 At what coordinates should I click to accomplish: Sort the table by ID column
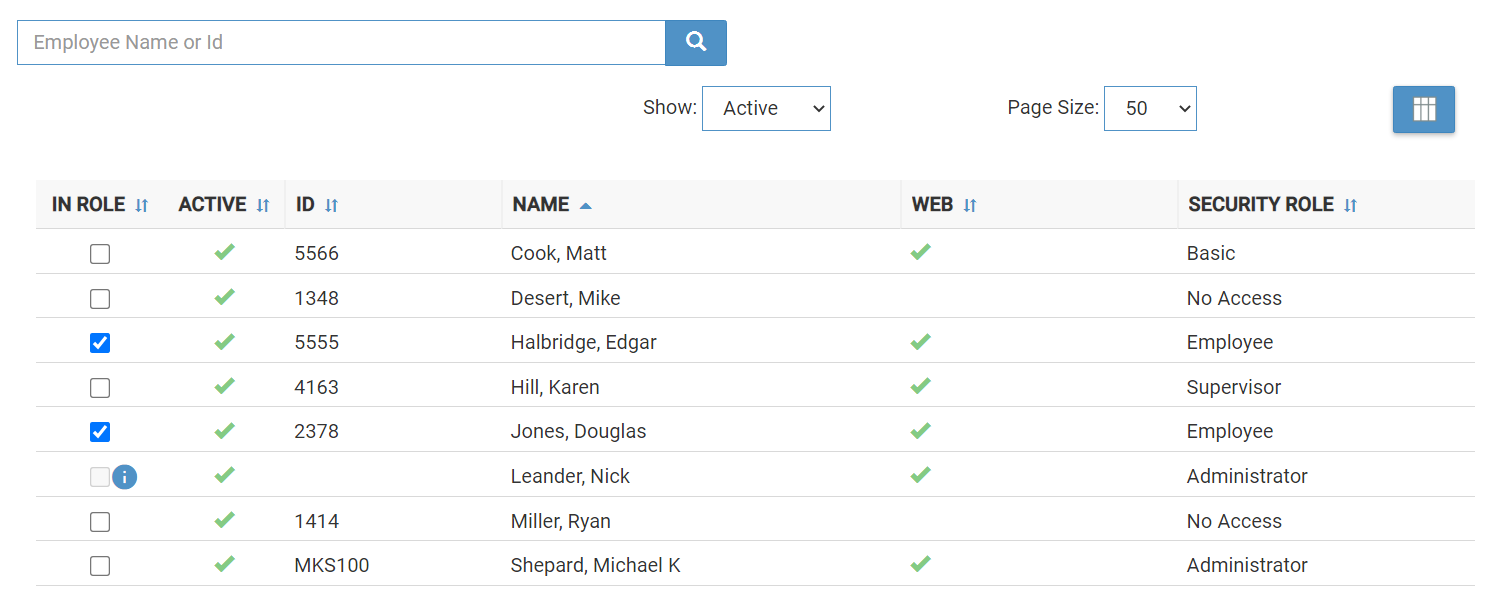(x=331, y=205)
